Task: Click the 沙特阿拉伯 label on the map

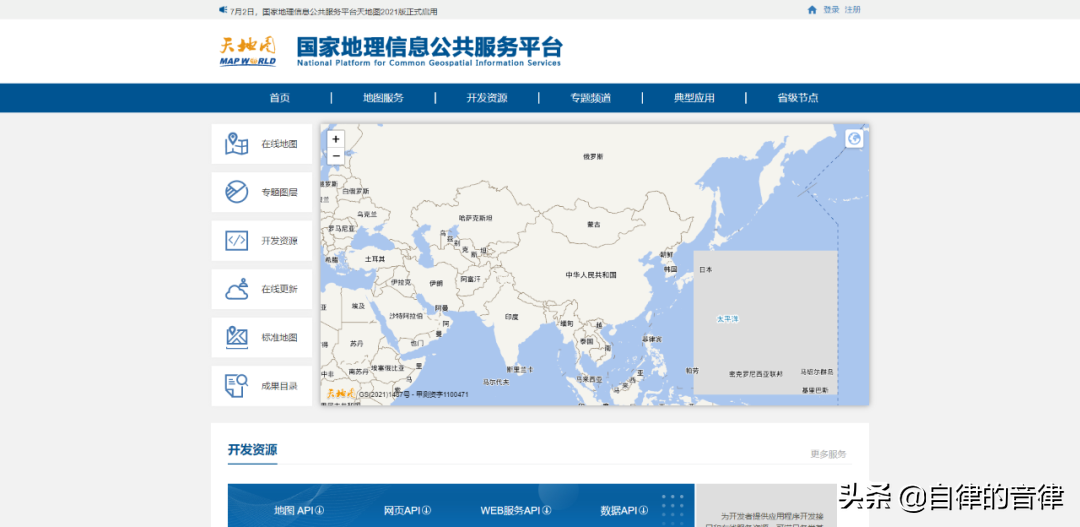Action: pyautogui.click(x=406, y=316)
